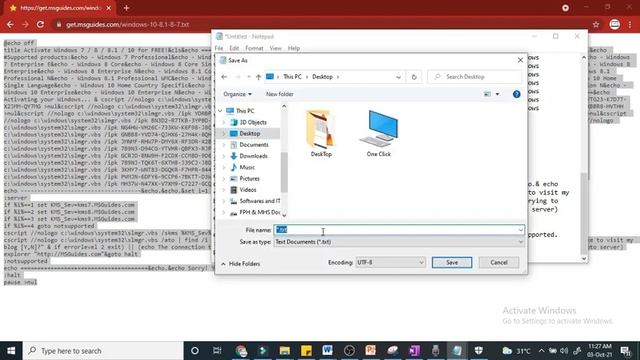Open Notepad's Format menu
This screenshot has width=640, height=360.
(x=254, y=48)
